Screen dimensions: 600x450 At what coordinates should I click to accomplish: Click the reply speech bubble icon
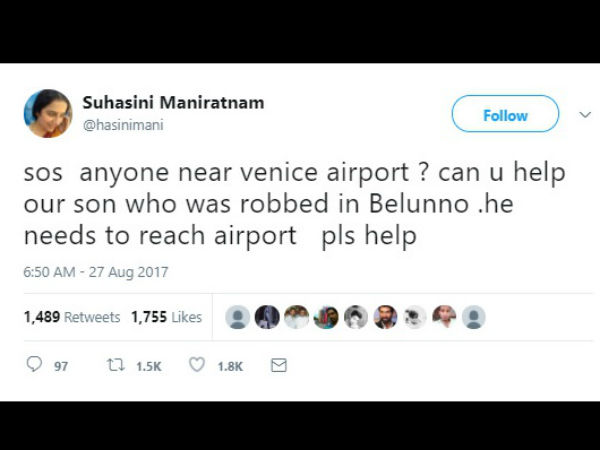point(34,364)
